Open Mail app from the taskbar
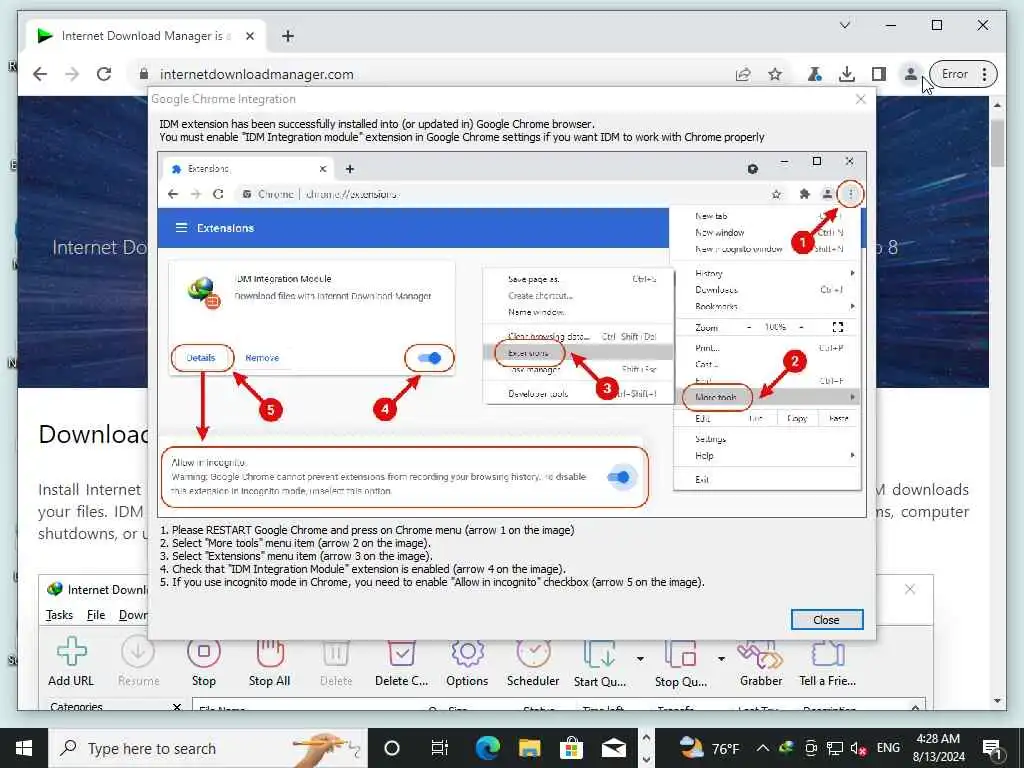 click(614, 748)
